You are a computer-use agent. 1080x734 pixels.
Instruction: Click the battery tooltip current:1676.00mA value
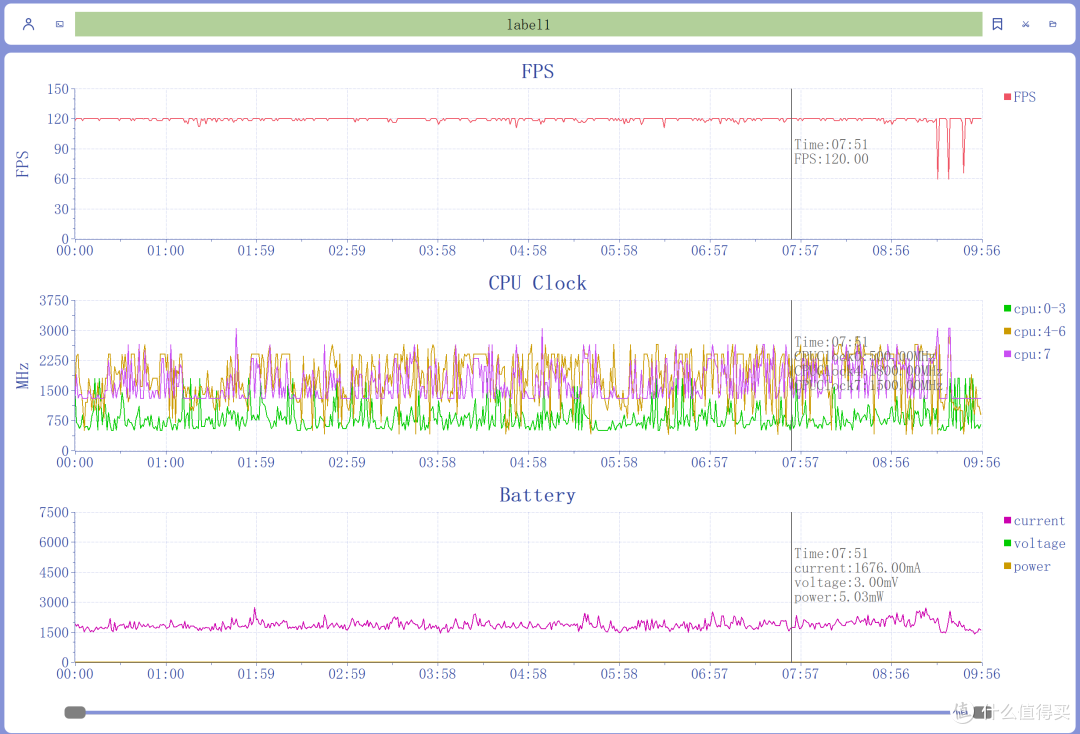click(858, 568)
